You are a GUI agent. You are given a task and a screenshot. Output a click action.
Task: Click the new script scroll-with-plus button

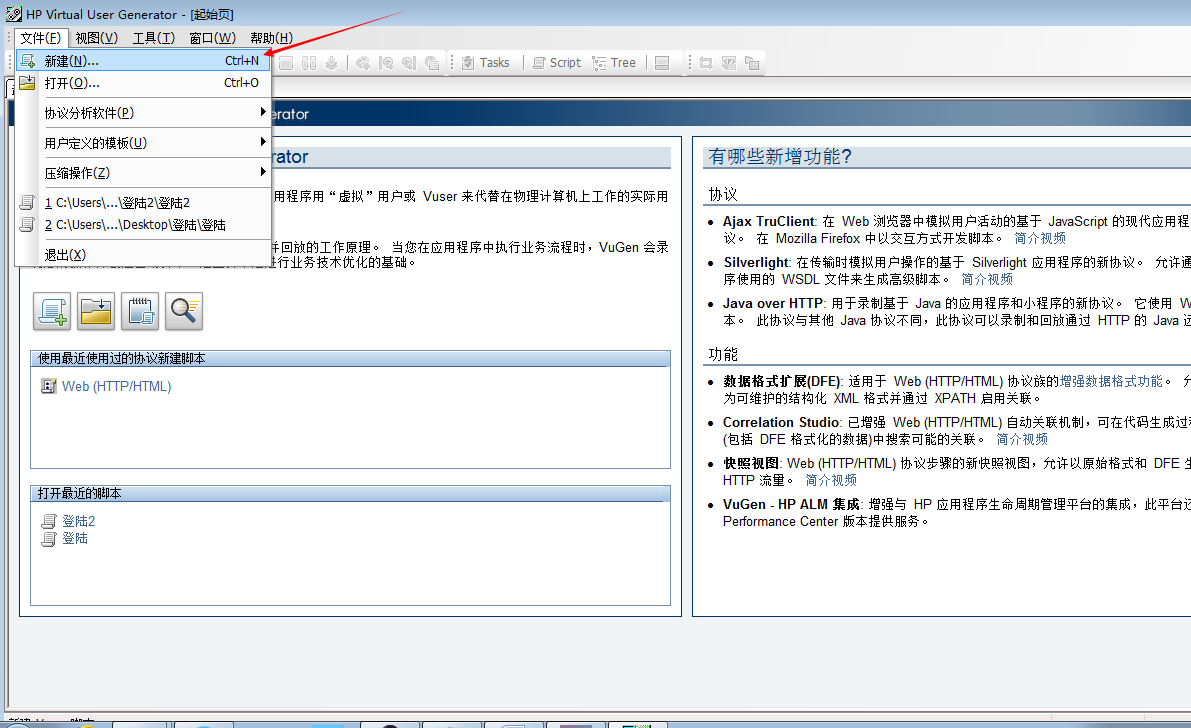52,311
